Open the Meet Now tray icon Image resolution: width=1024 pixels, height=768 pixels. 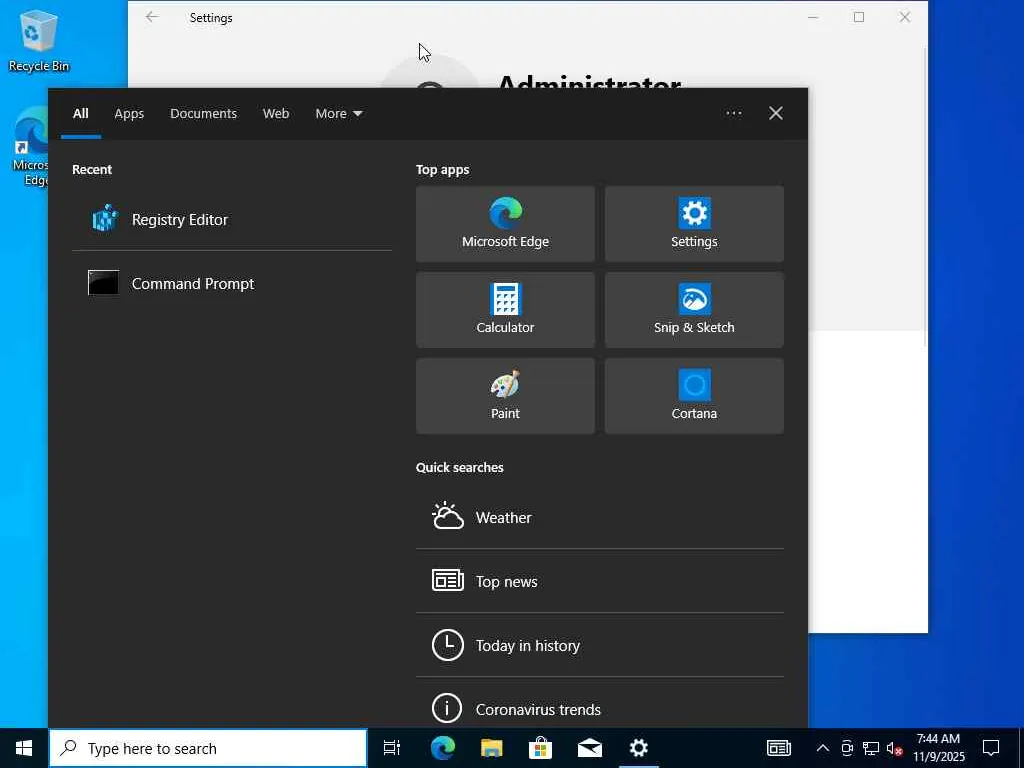click(847, 748)
